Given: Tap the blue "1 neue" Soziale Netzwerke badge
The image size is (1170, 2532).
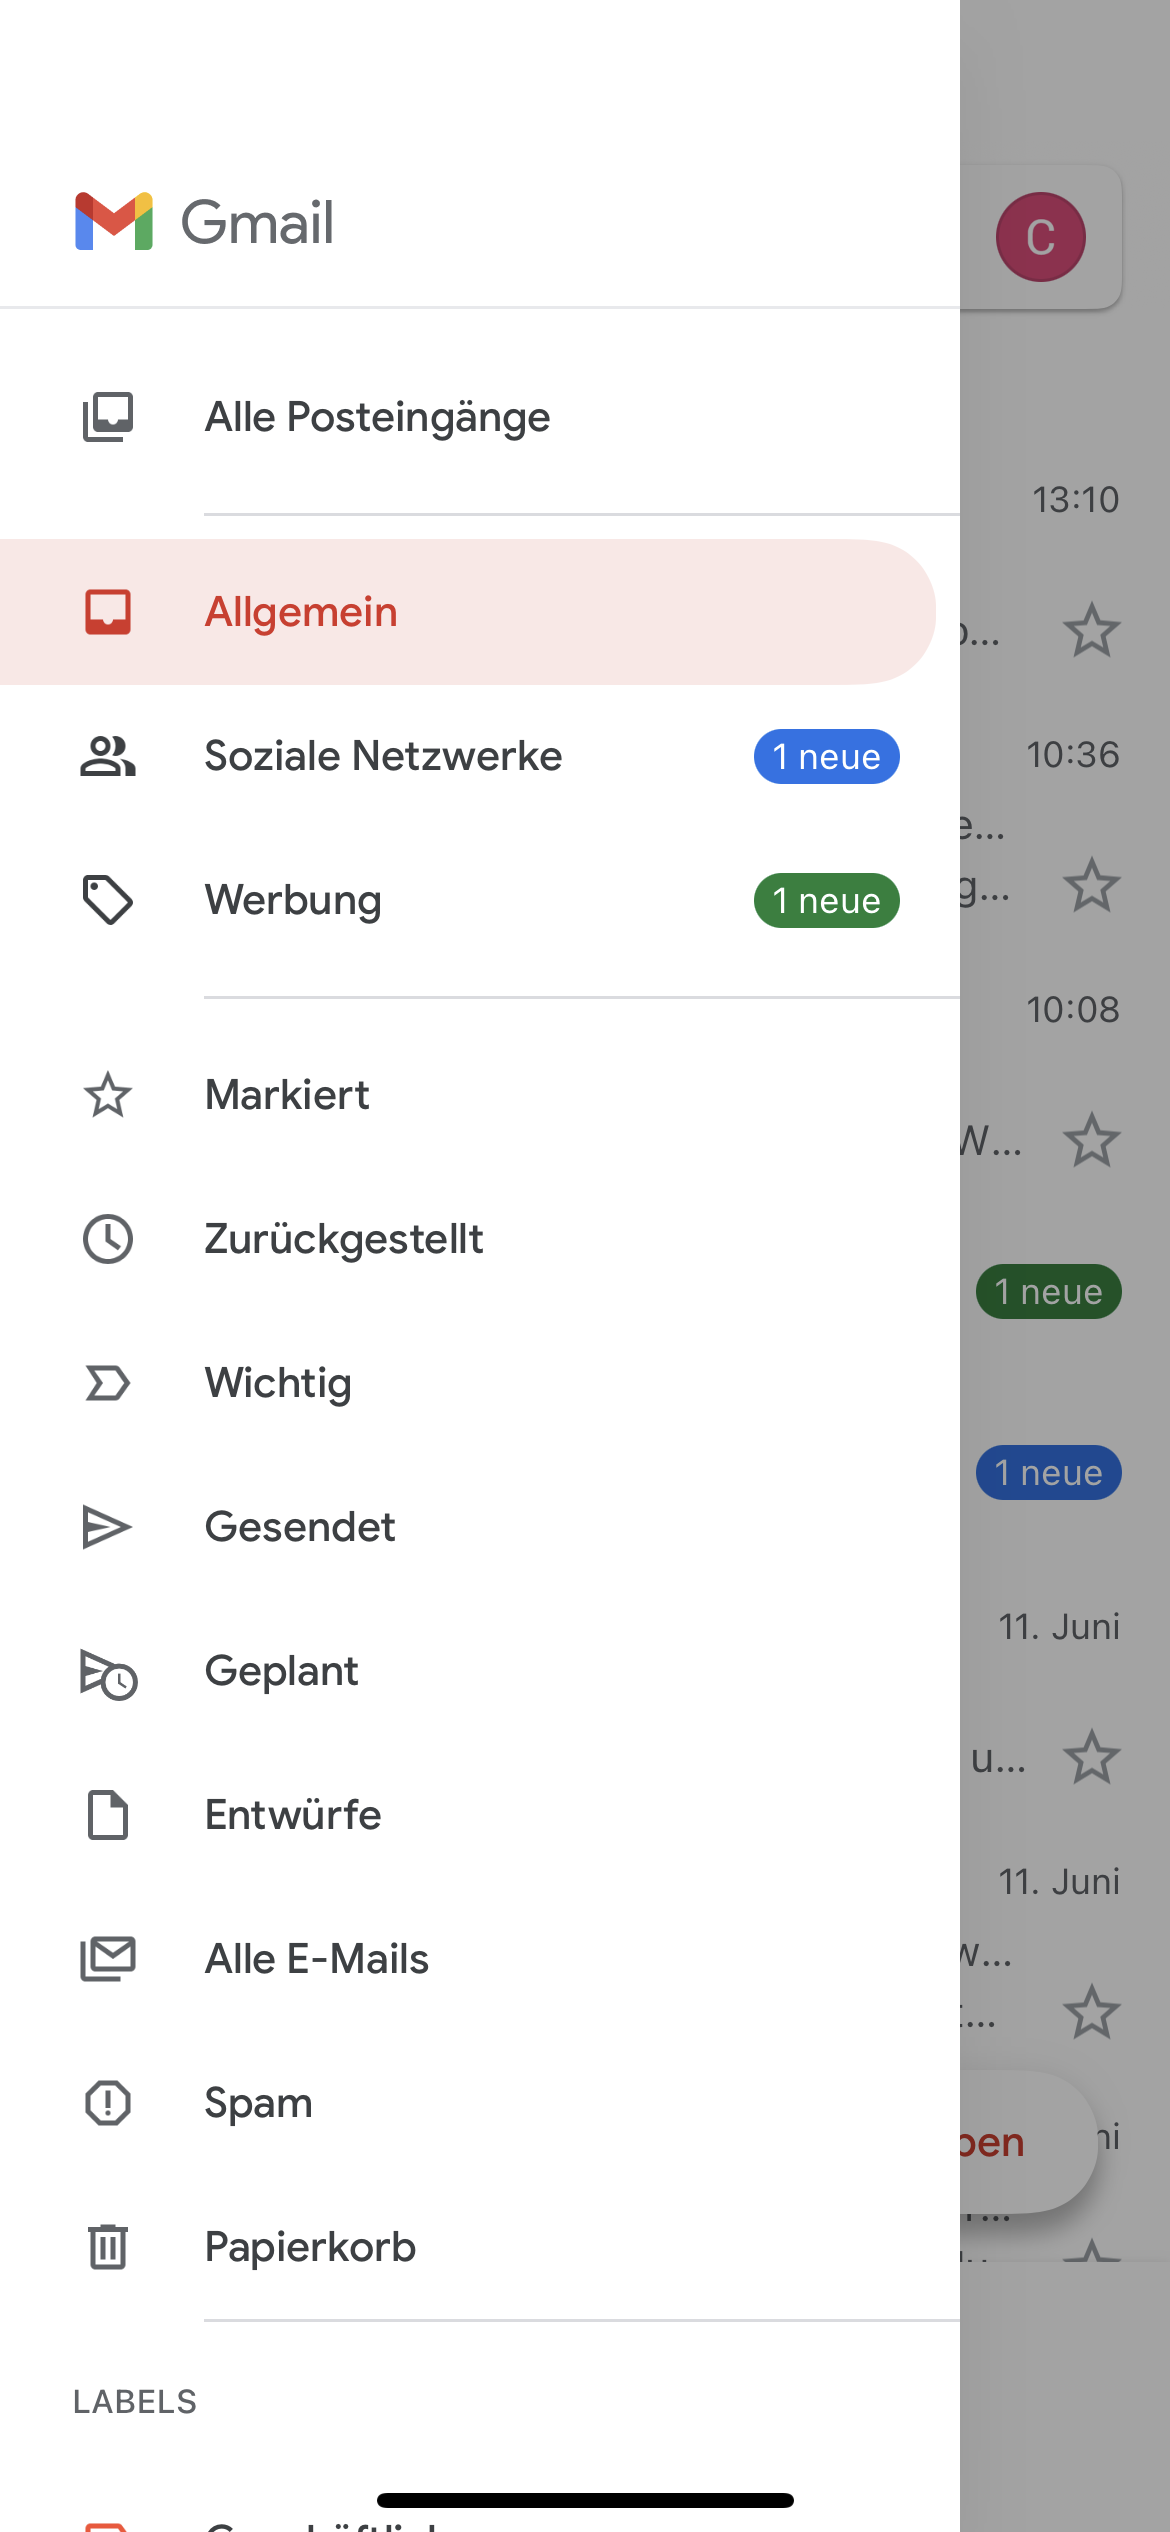Looking at the screenshot, I should (826, 757).
